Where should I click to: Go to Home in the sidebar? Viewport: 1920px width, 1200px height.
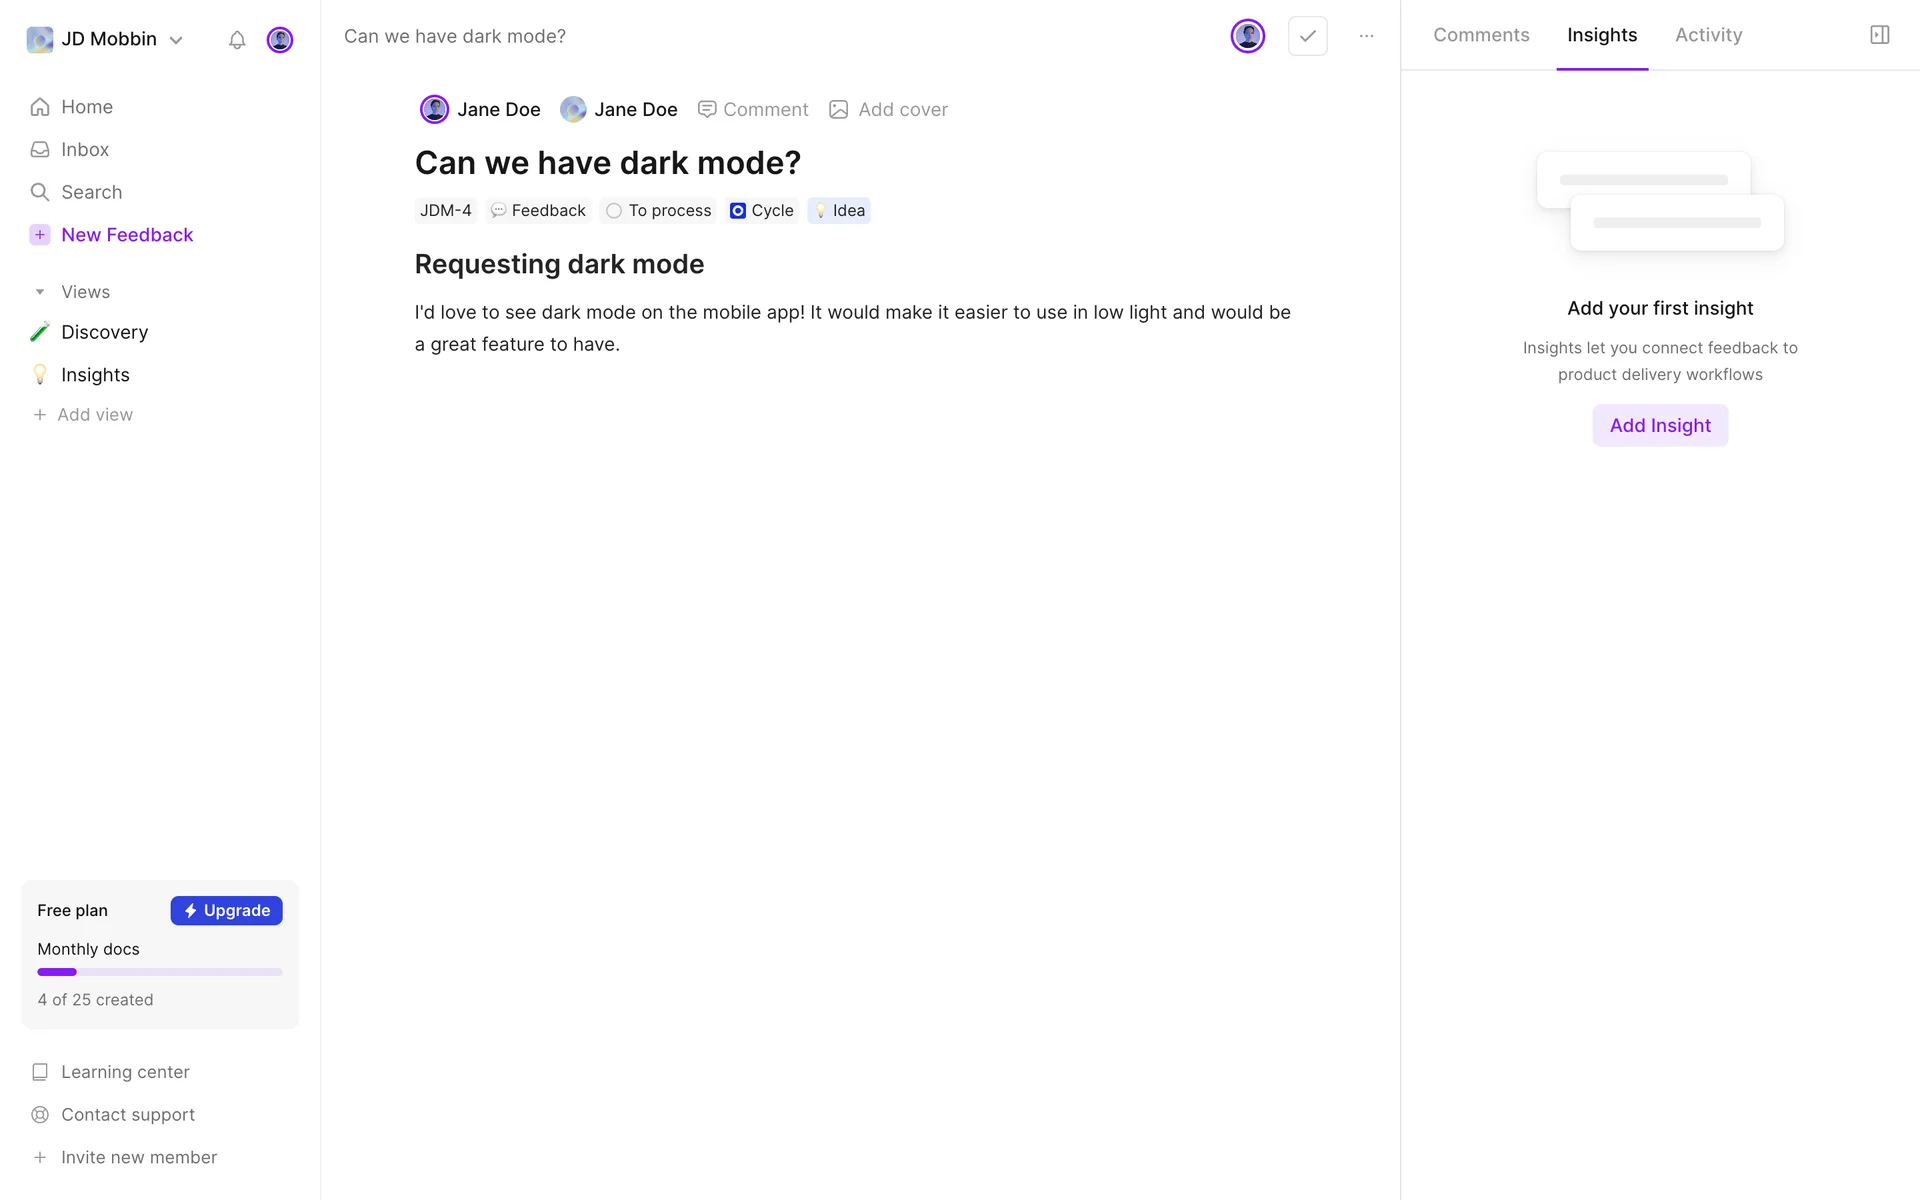pos(86,107)
